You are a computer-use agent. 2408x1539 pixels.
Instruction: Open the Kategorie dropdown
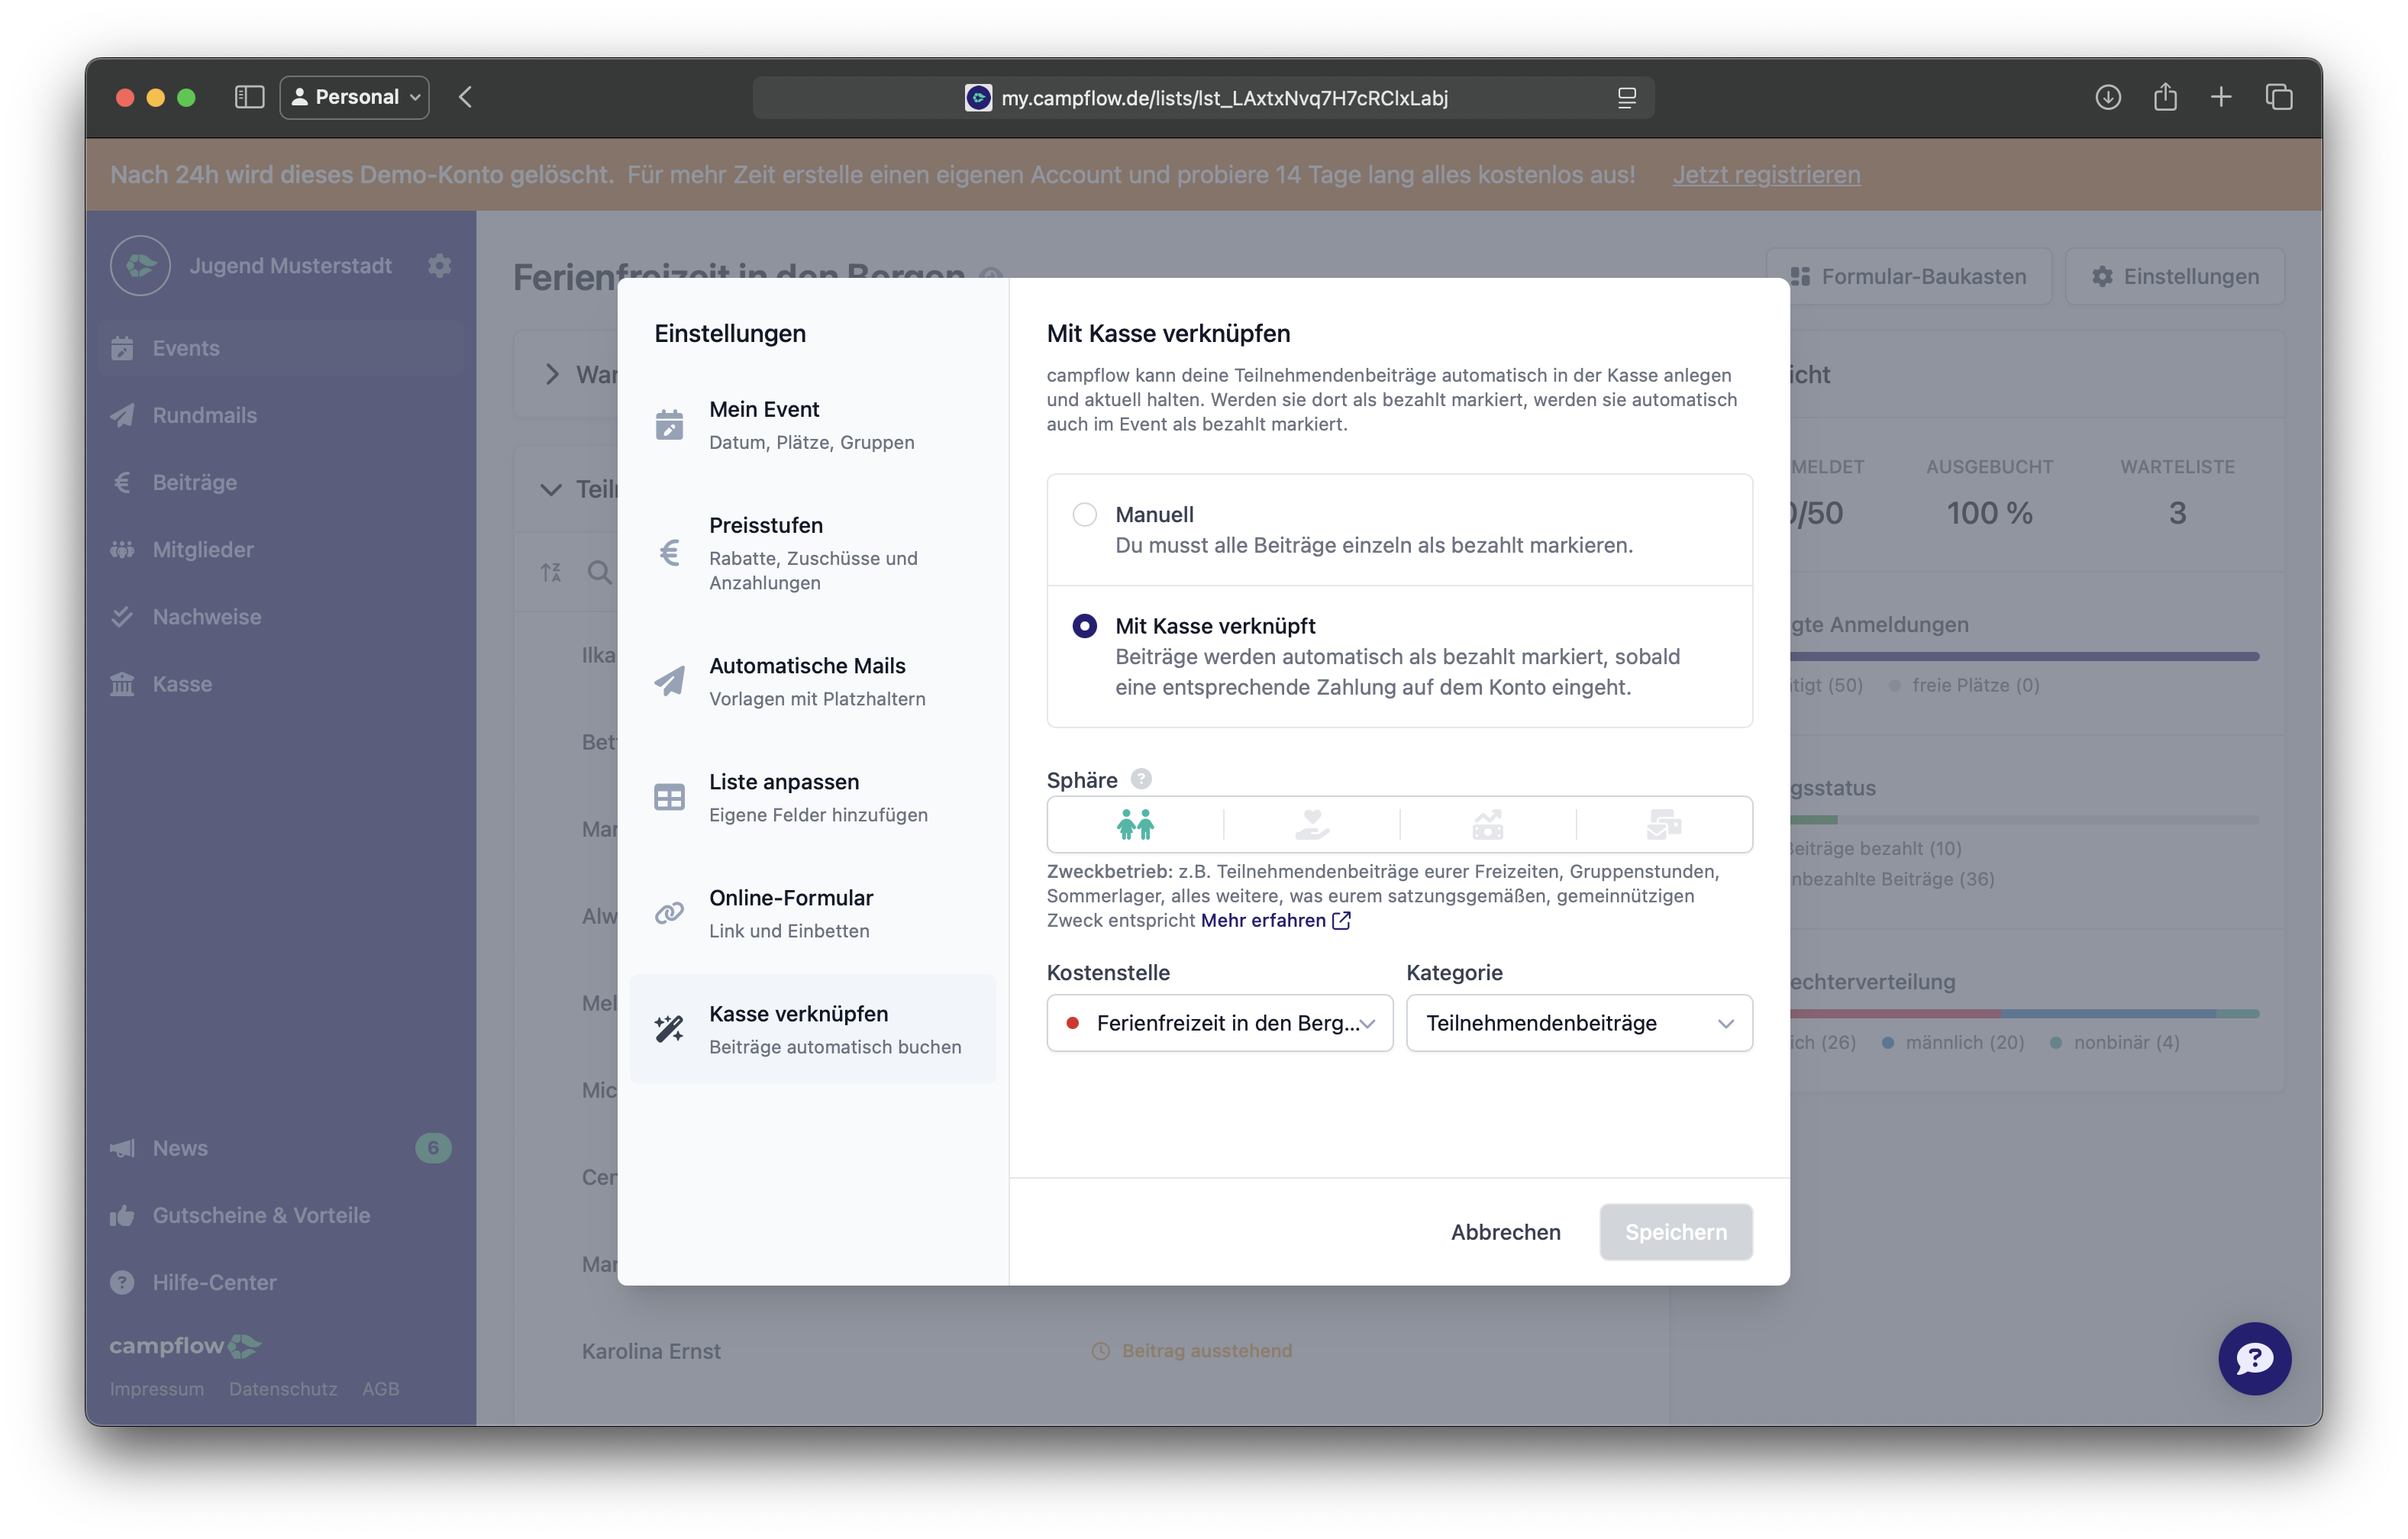1579,1023
